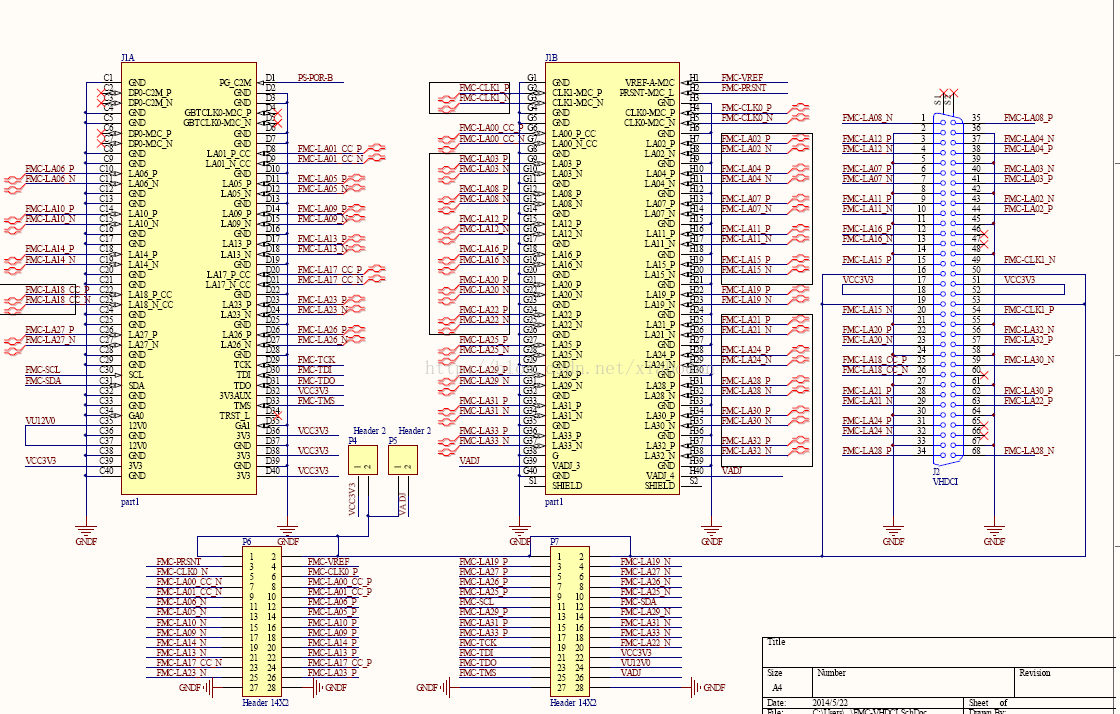
Task: Click FMC-LA22_N net label right of P7
Action: (x=646, y=643)
